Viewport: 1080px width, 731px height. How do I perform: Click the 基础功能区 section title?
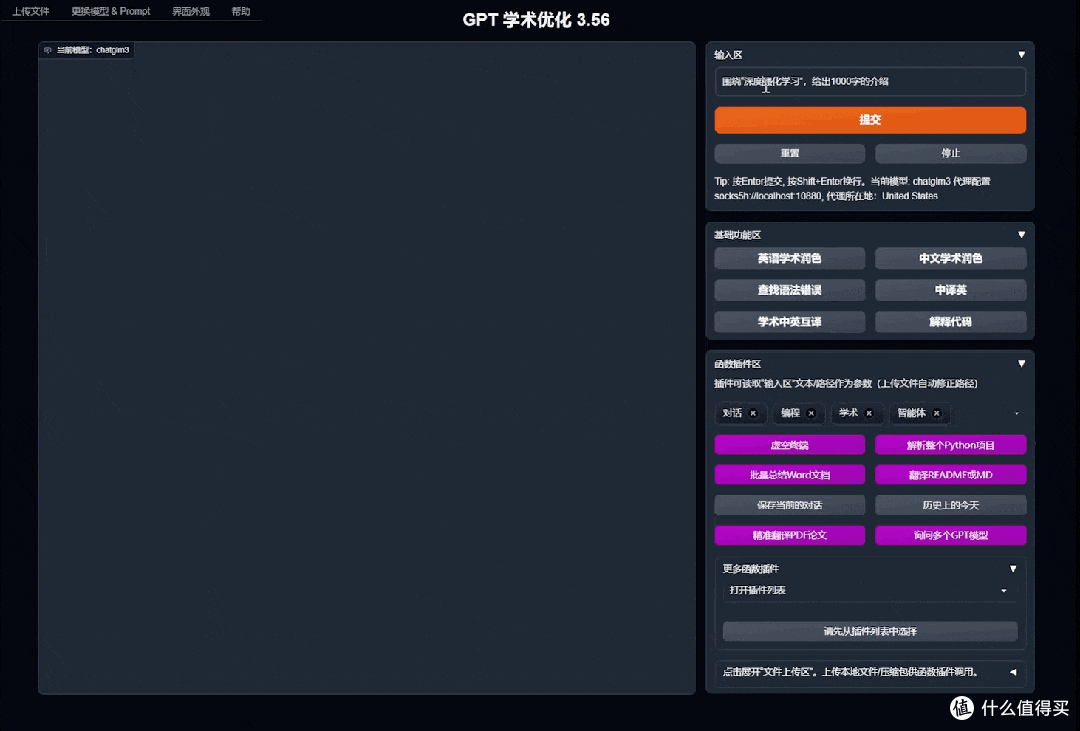click(x=738, y=235)
